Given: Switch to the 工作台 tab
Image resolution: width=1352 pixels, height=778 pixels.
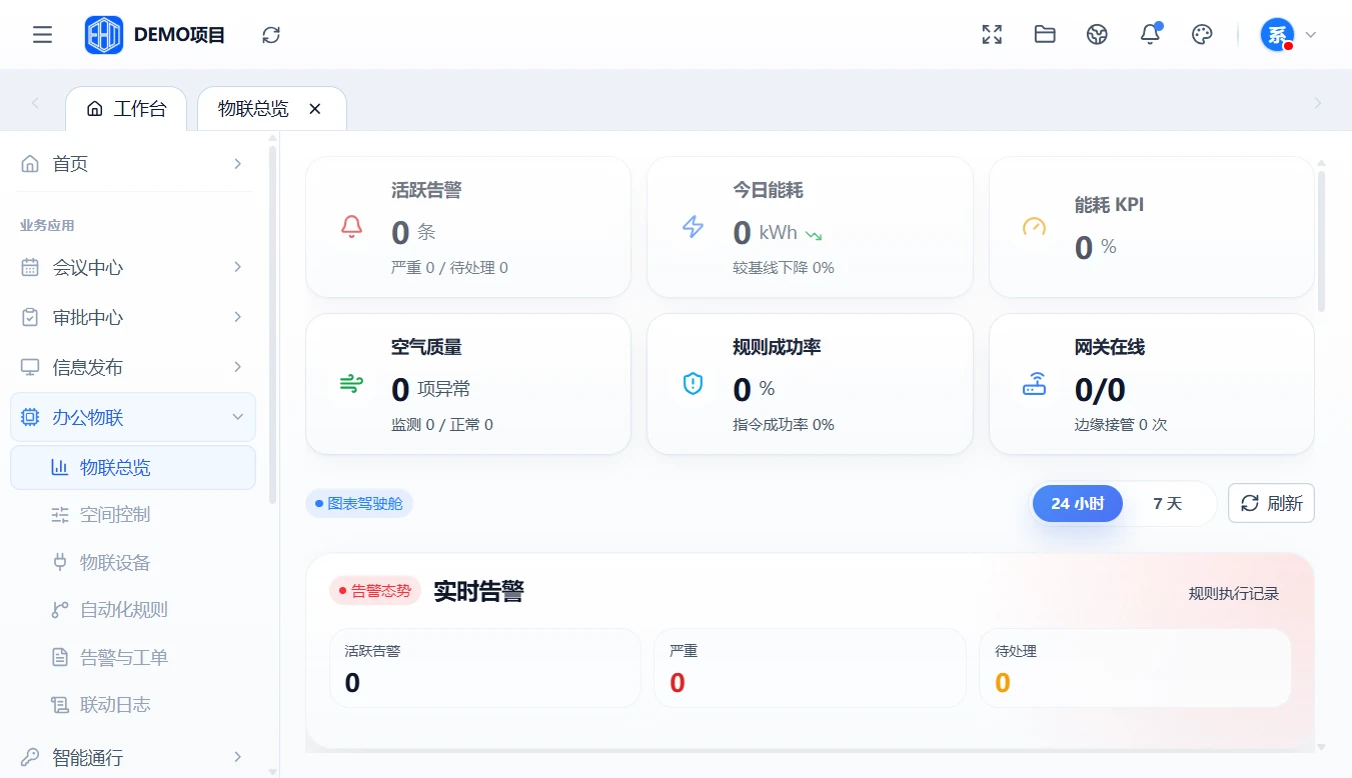Looking at the screenshot, I should point(126,109).
